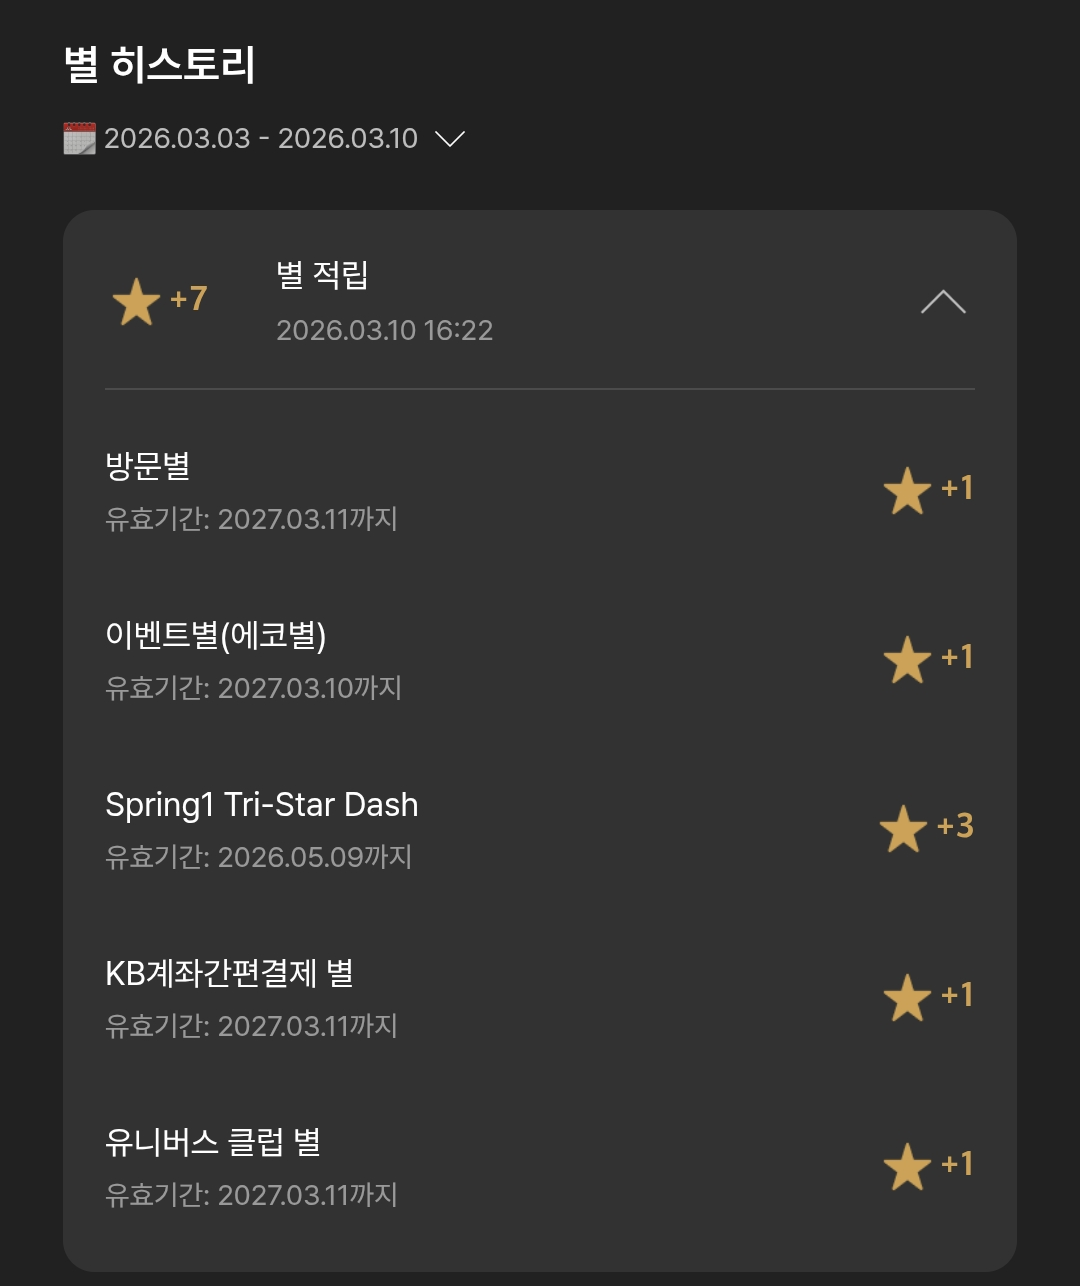Click the 별 적립 header title
Screen dimensions: 1080x1286
[322, 275]
